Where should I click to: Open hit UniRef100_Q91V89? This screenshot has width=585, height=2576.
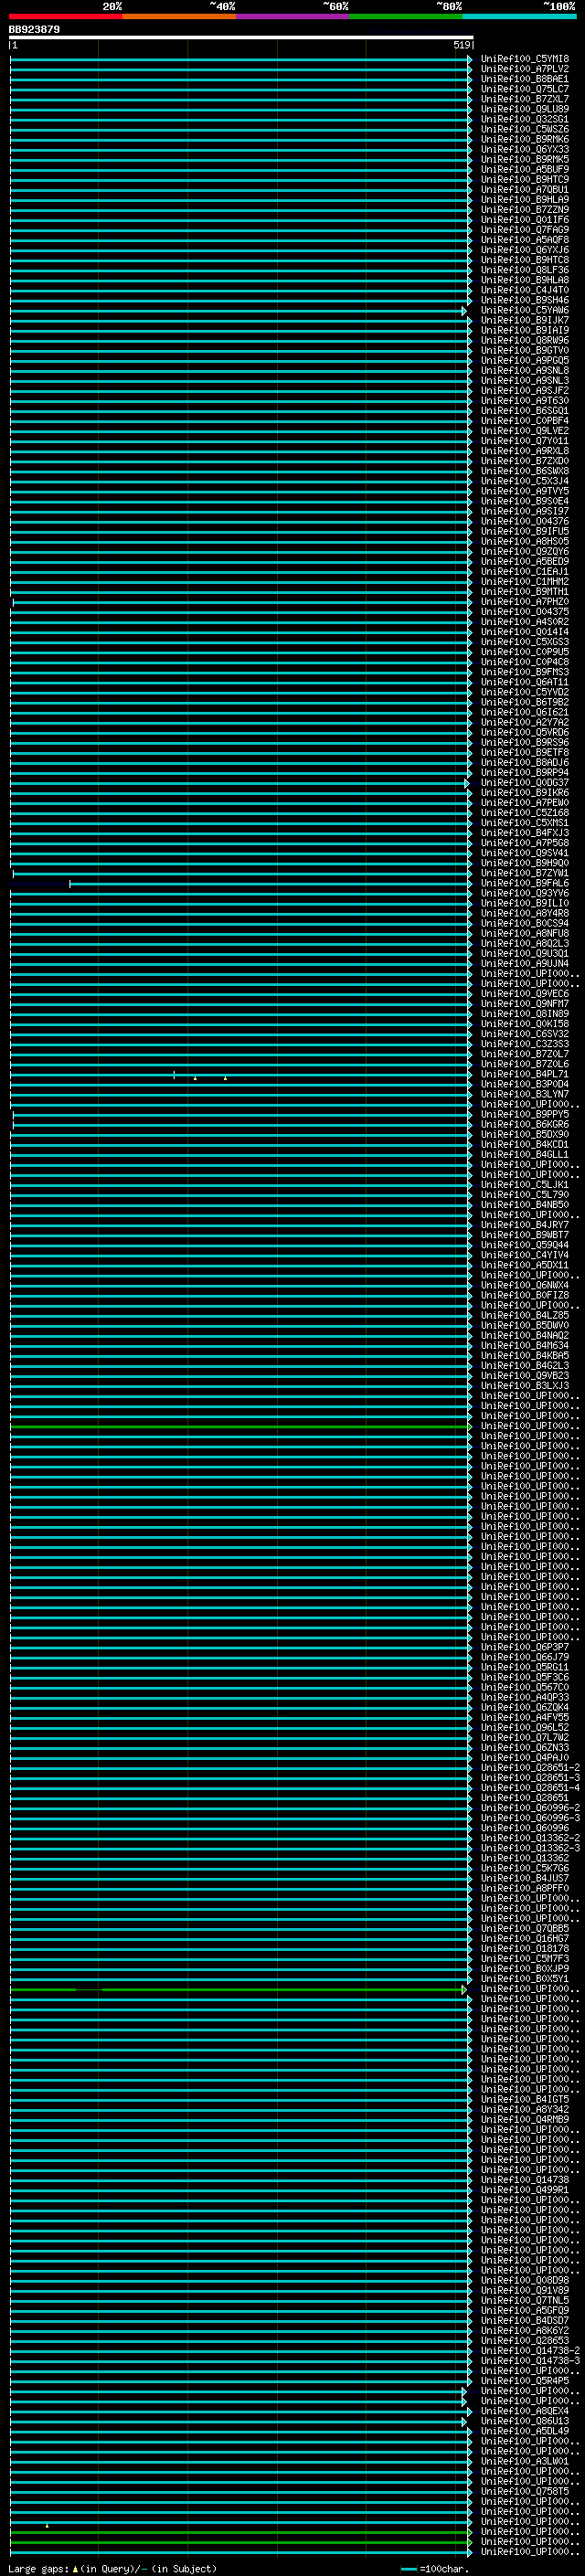tap(524, 2290)
